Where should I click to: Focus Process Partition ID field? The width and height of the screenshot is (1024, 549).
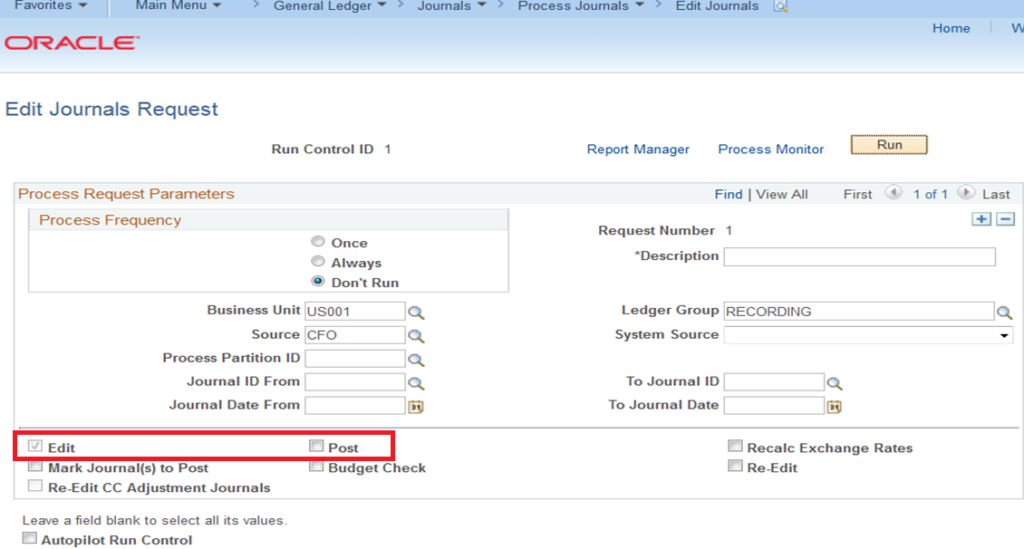click(x=355, y=358)
